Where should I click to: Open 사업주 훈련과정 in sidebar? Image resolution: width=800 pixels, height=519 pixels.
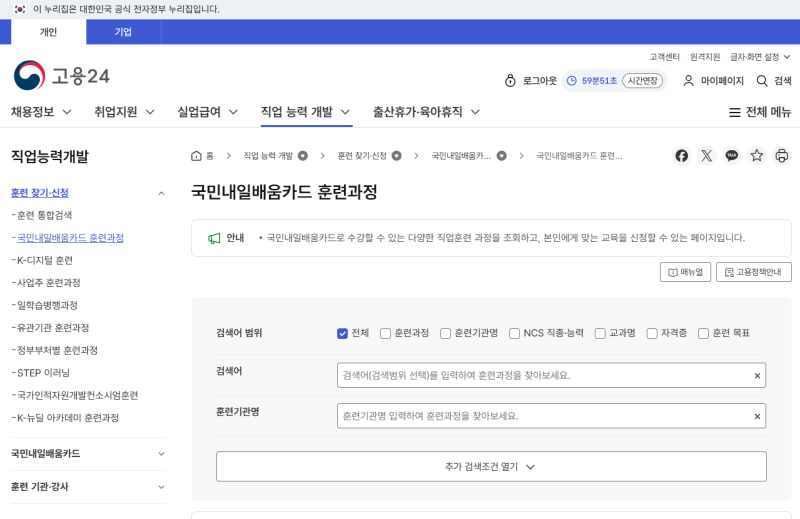(x=48, y=283)
